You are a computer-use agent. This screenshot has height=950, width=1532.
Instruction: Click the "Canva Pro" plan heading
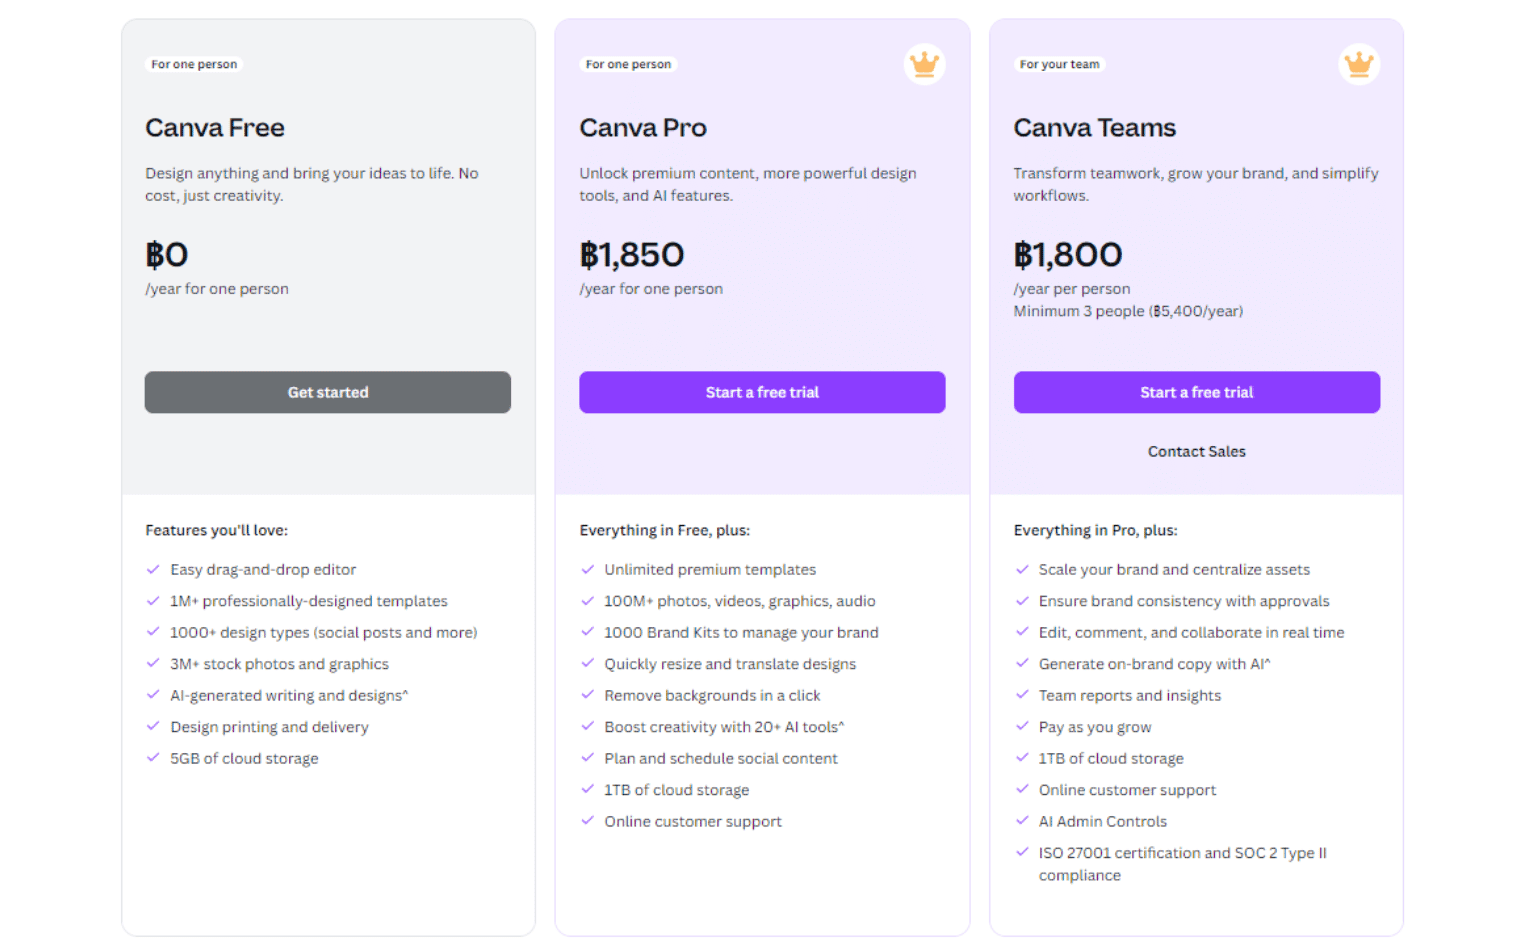tap(643, 128)
